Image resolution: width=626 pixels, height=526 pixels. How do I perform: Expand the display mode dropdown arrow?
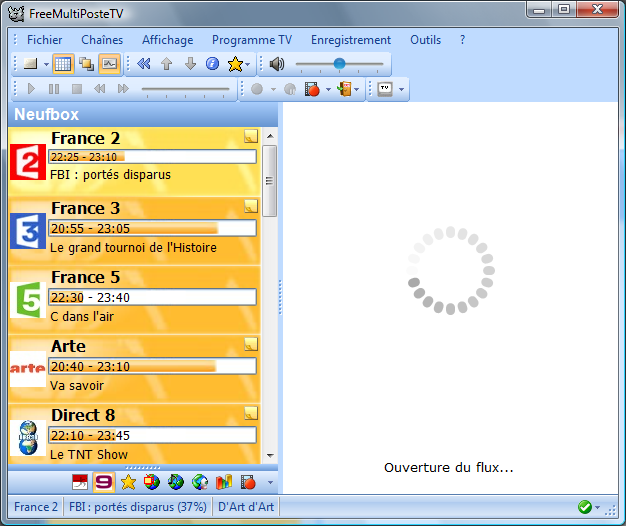click(46, 64)
